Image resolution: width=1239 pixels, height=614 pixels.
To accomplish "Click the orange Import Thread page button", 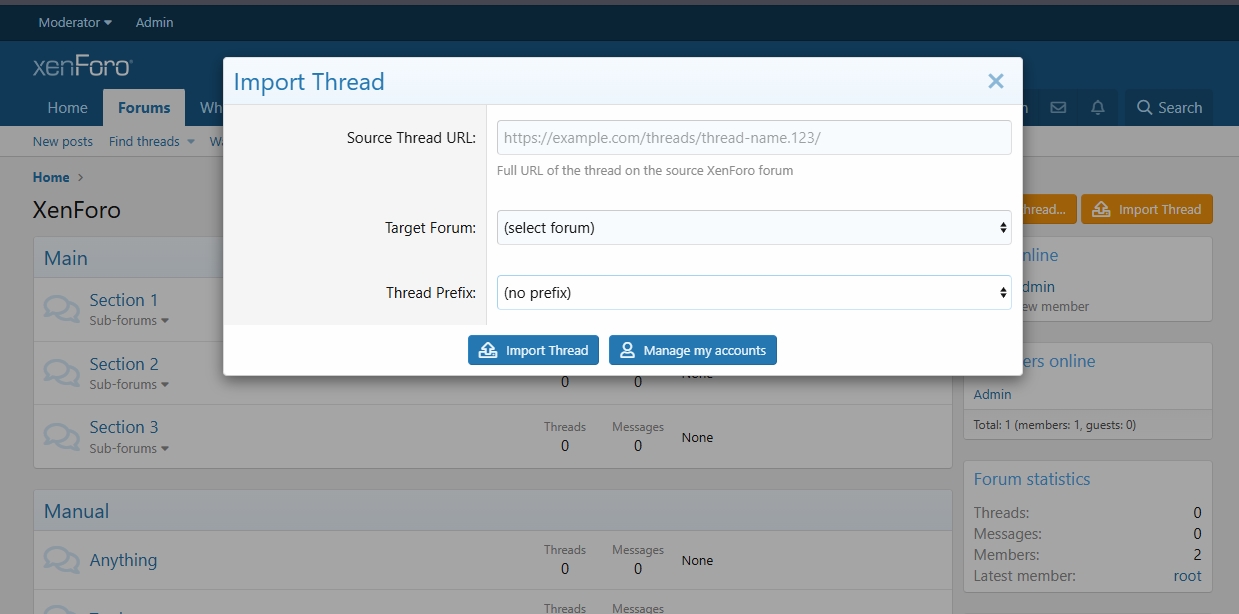I will pos(1146,209).
